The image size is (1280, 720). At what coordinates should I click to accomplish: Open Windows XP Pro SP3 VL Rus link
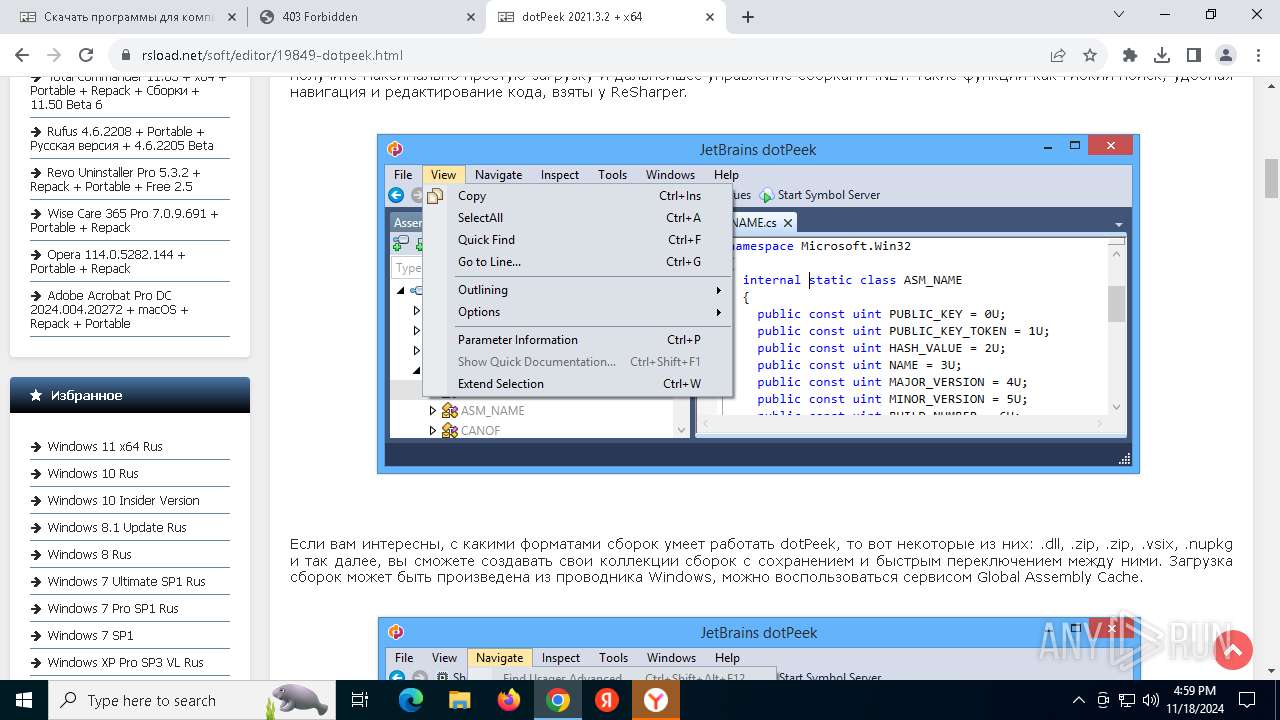tap(125, 662)
